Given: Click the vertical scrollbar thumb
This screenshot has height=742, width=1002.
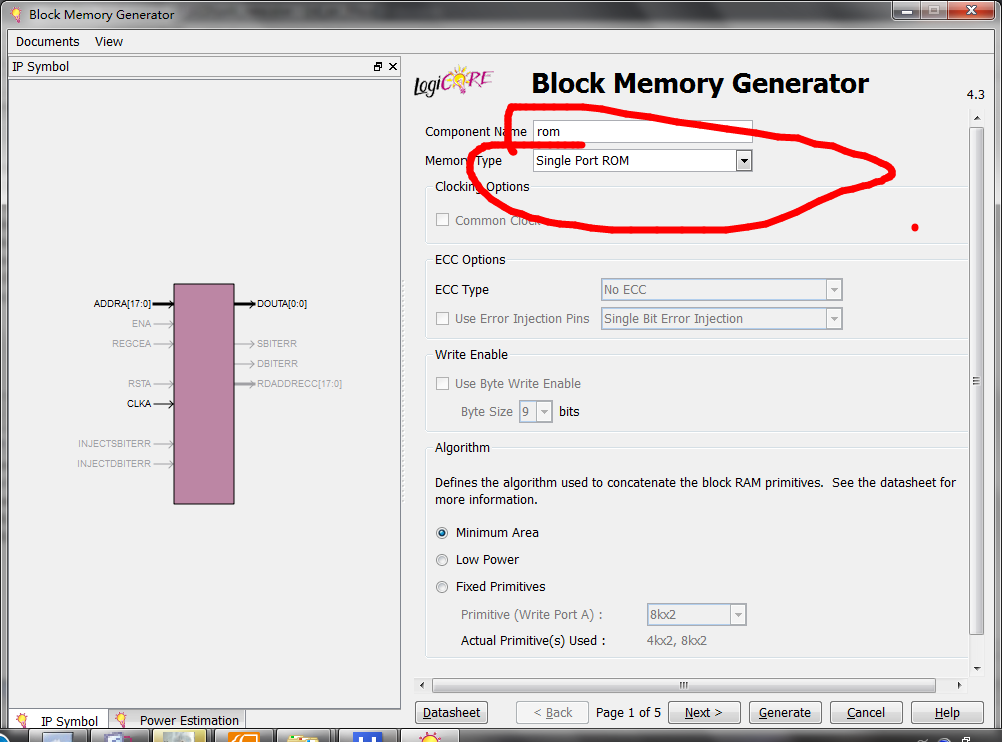Looking at the screenshot, I should pos(976,381).
